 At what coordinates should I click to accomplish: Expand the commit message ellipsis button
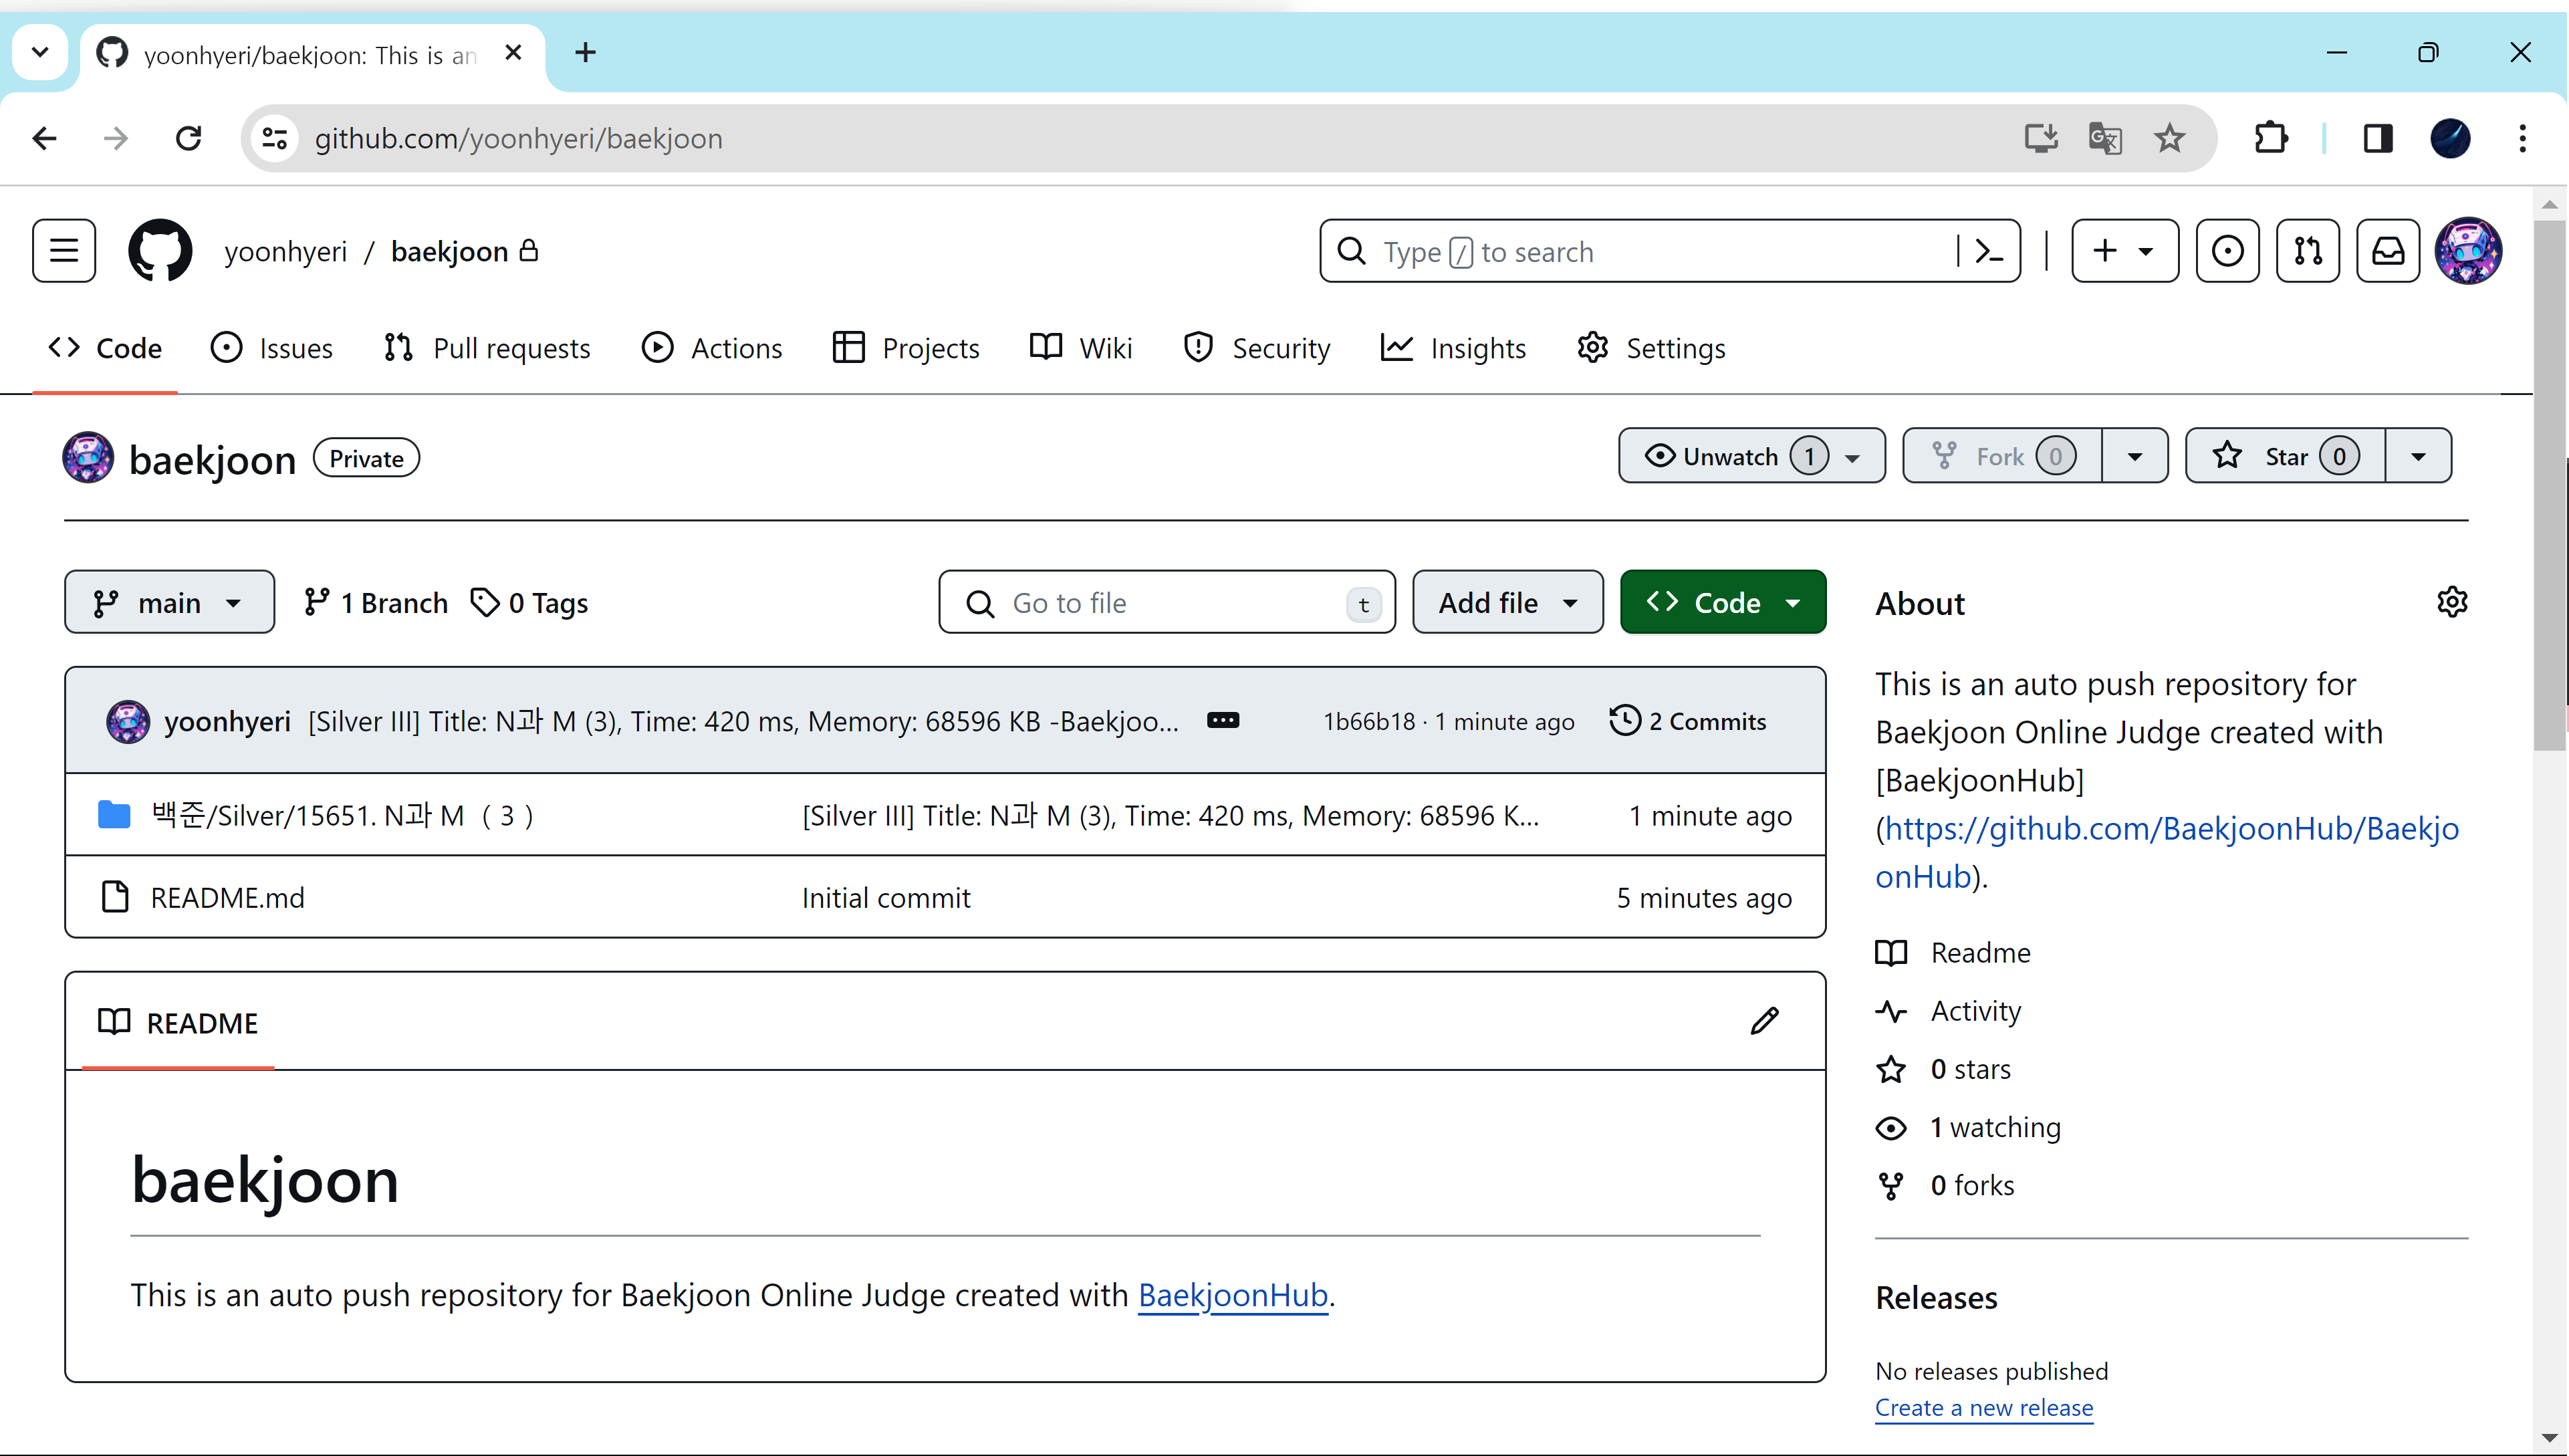1222,721
